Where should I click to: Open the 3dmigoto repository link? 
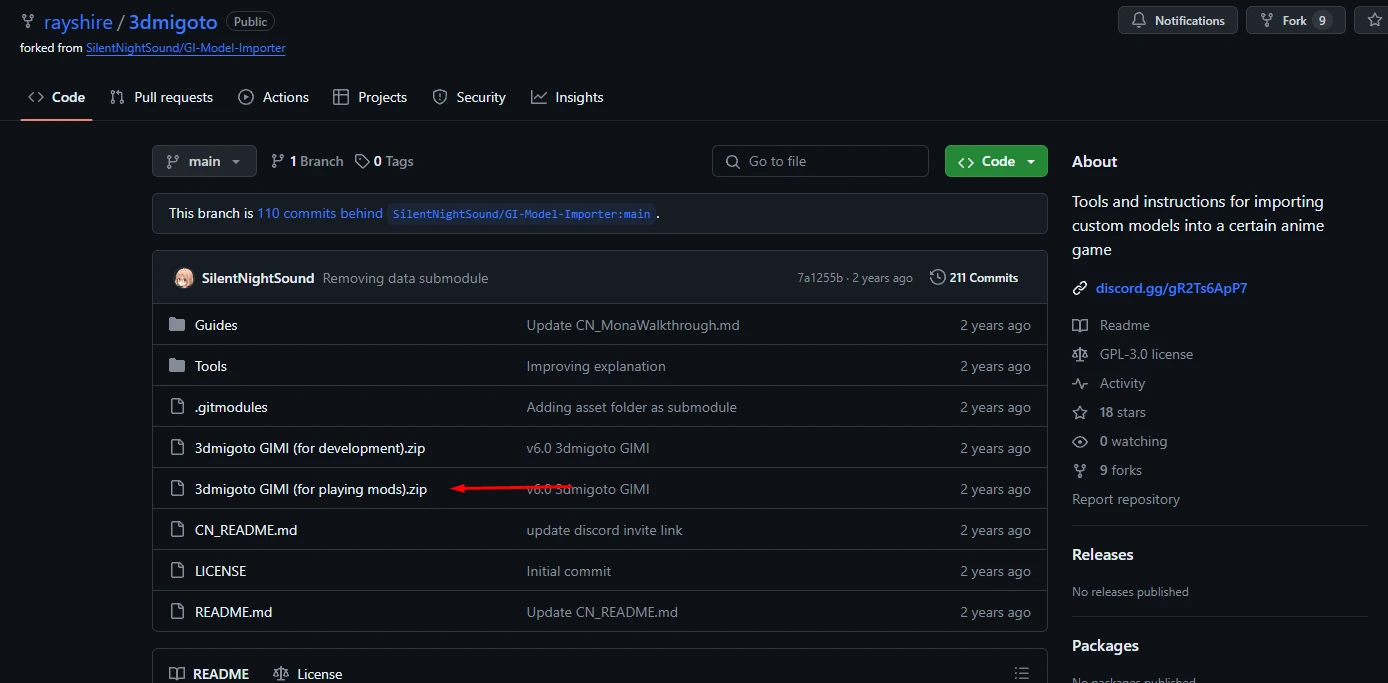pyautogui.click(x=173, y=21)
